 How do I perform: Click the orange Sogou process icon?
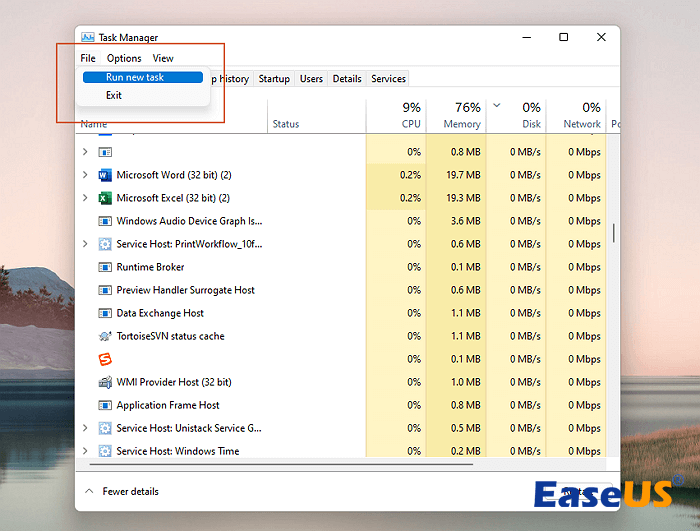[105, 359]
